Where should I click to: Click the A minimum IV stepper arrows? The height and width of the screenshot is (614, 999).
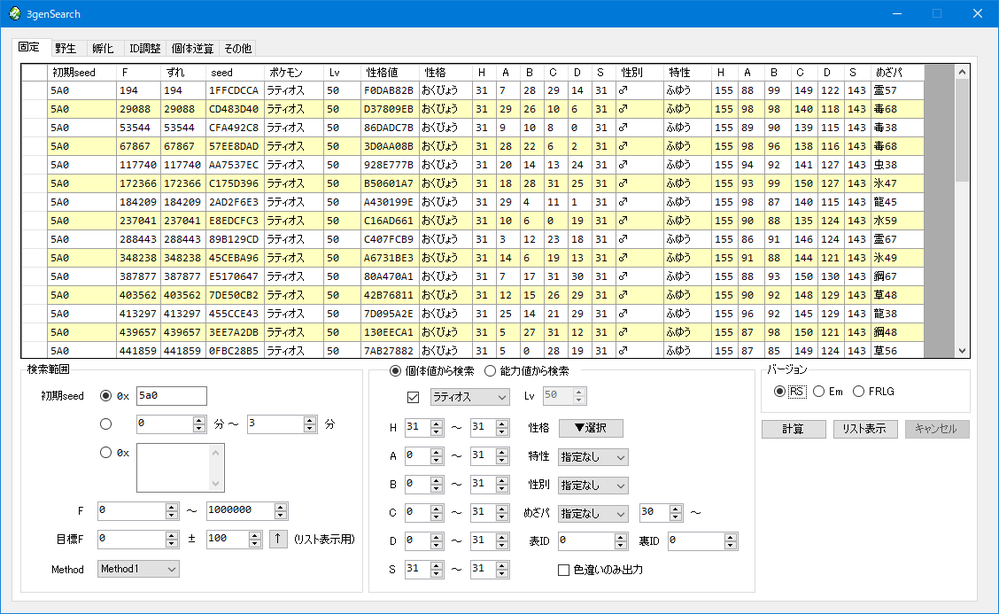(436, 456)
